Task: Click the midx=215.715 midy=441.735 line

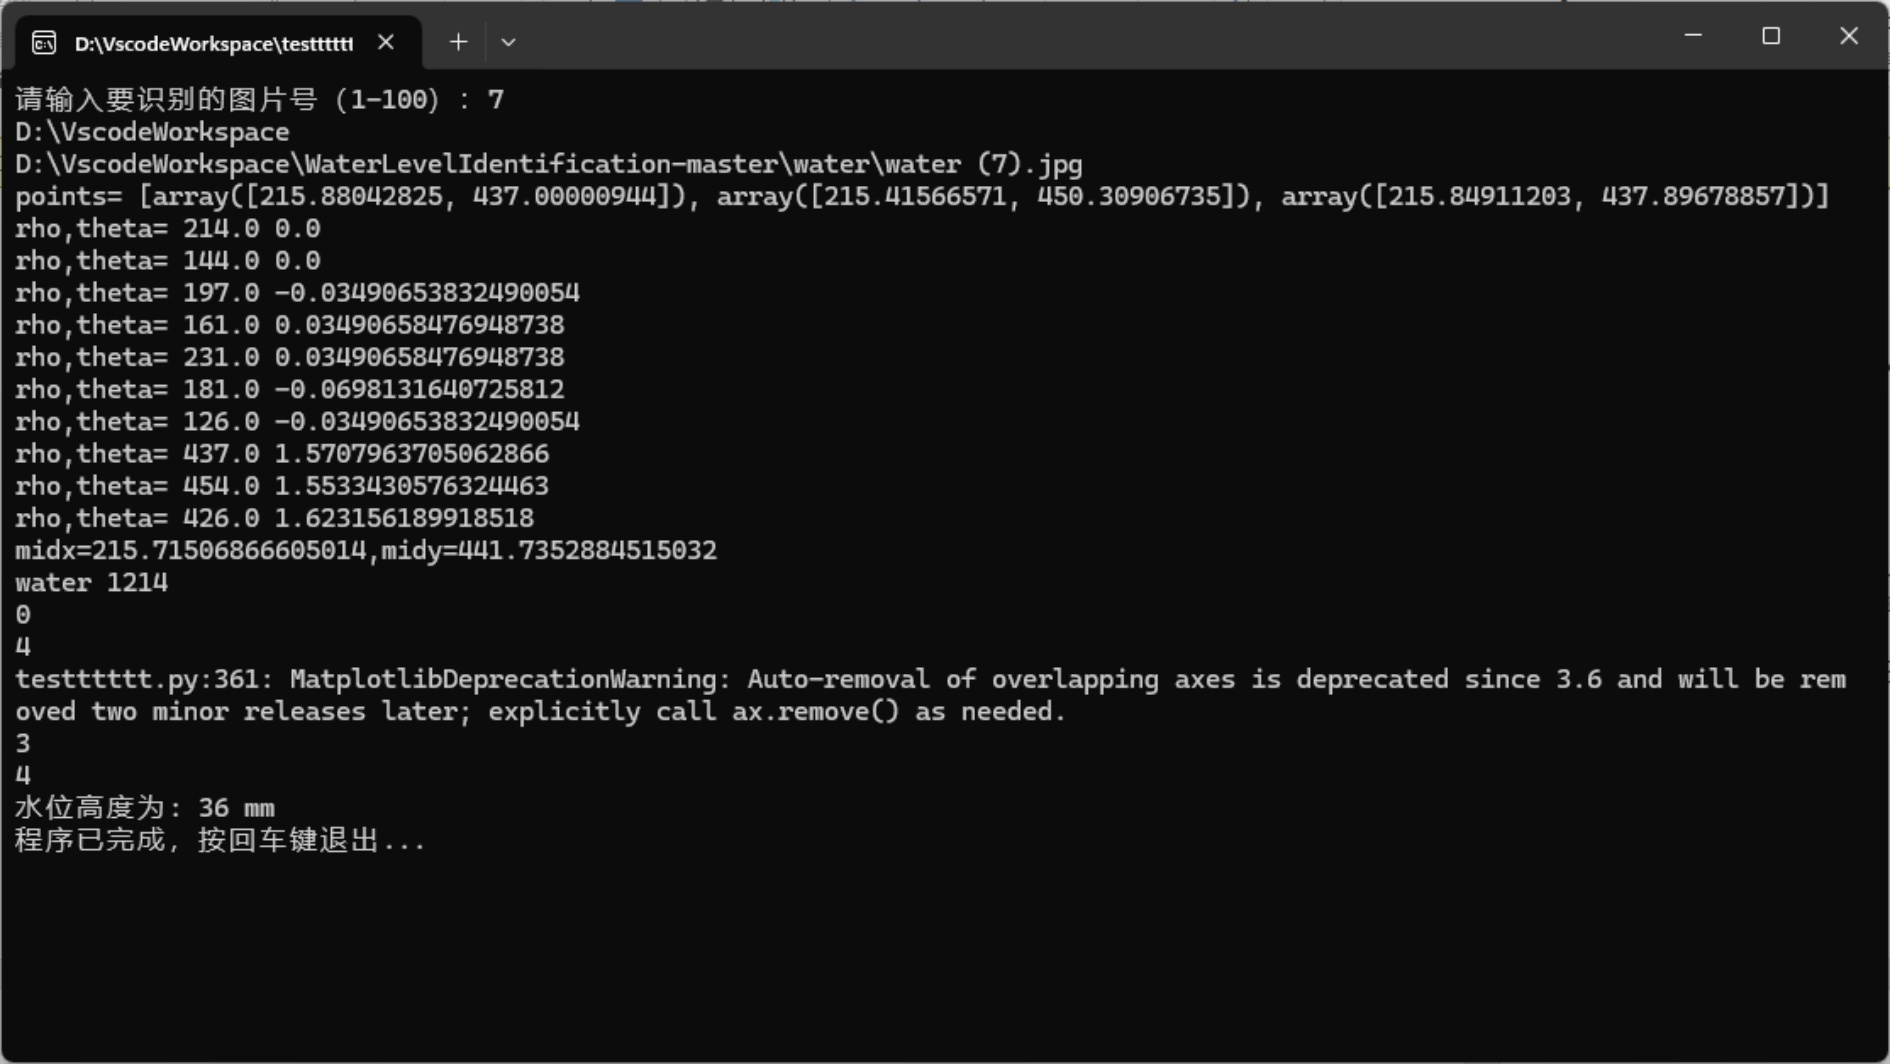Action: coord(365,551)
